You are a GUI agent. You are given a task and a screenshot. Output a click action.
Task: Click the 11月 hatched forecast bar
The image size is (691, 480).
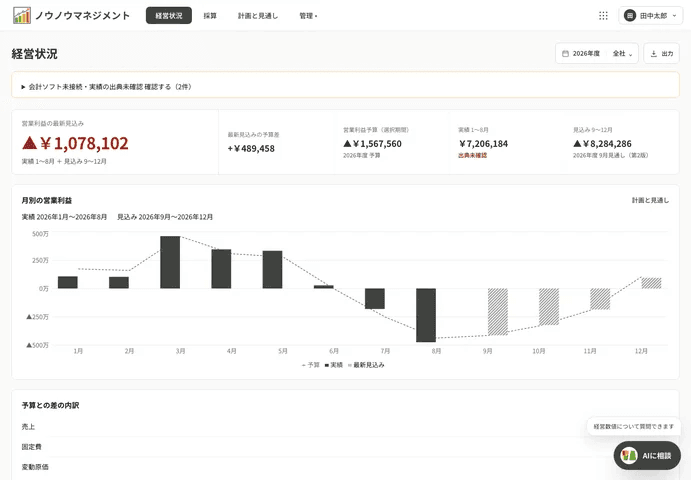[600, 299]
